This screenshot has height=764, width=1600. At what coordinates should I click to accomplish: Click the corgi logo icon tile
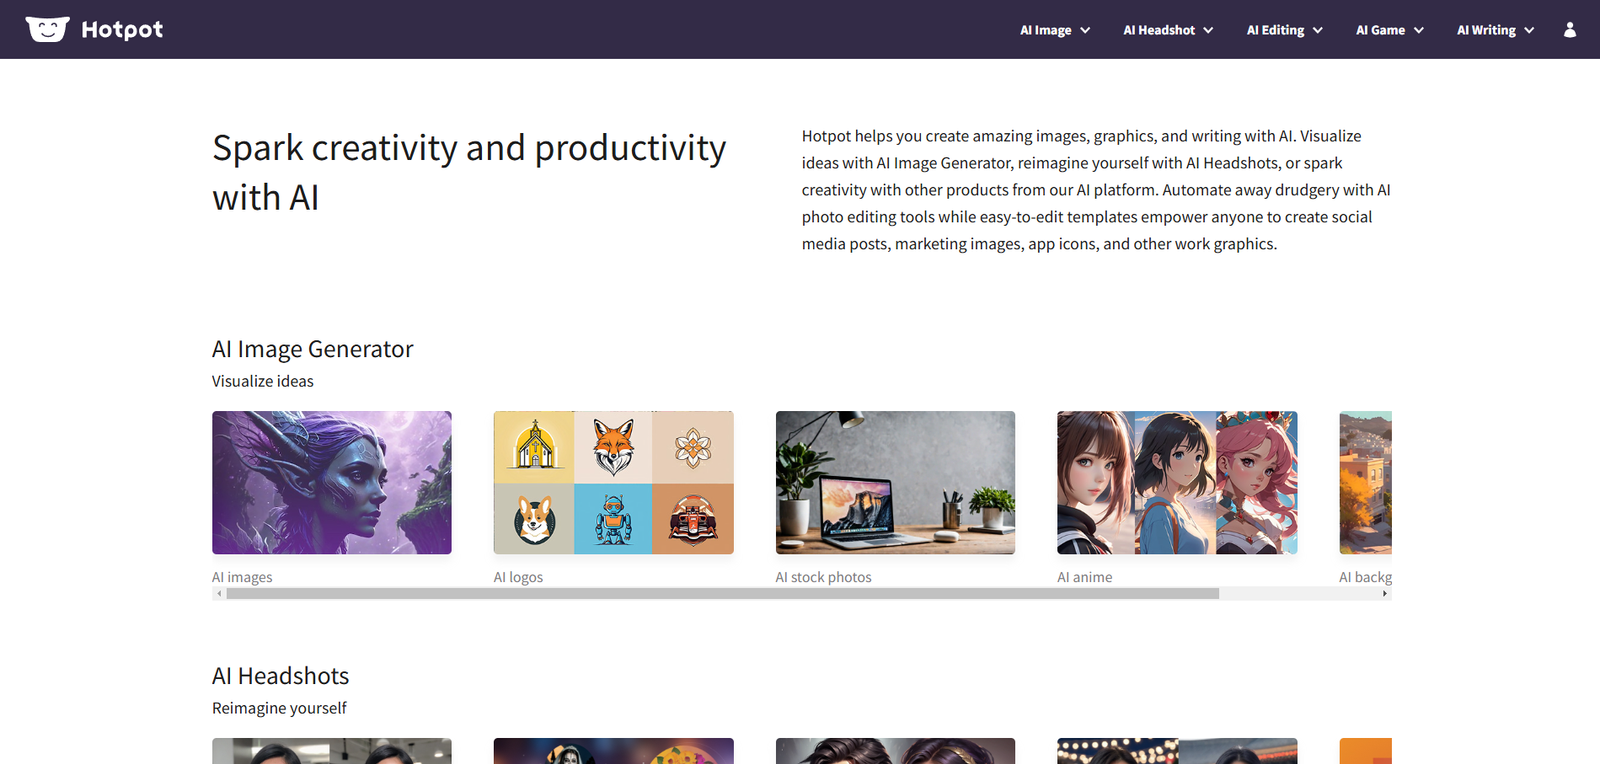coord(534,520)
